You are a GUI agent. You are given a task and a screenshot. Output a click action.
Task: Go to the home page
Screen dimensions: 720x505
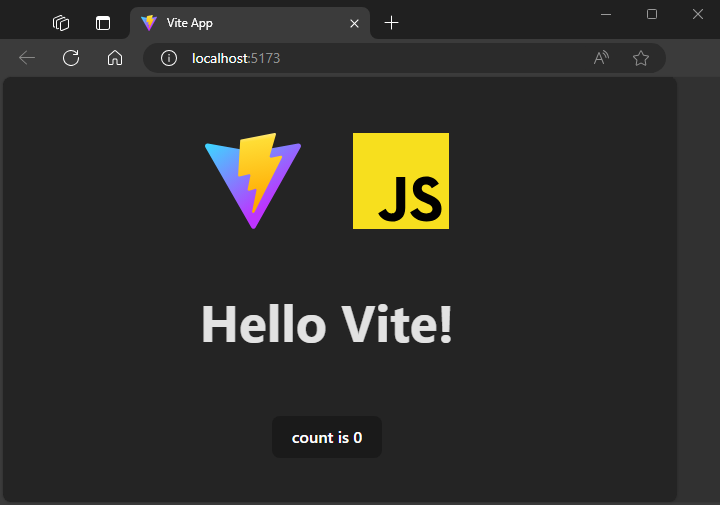115,58
